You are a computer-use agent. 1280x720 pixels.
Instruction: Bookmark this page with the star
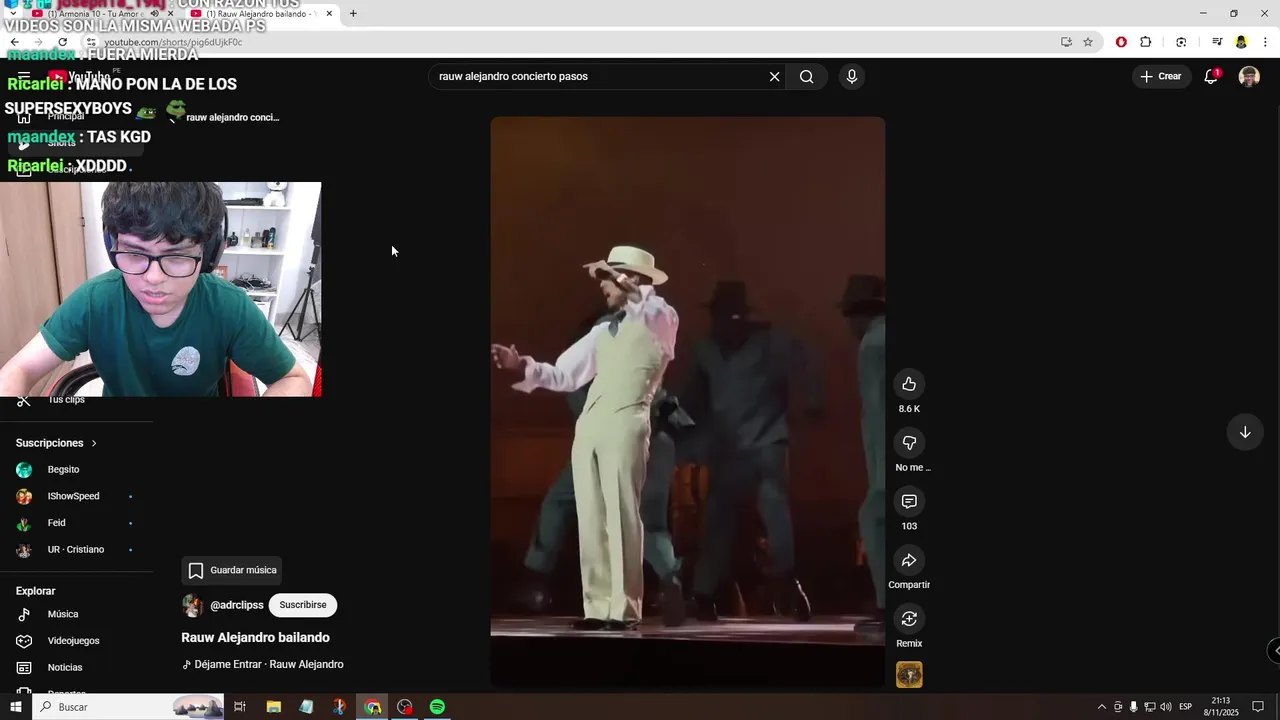pyautogui.click(x=1088, y=42)
